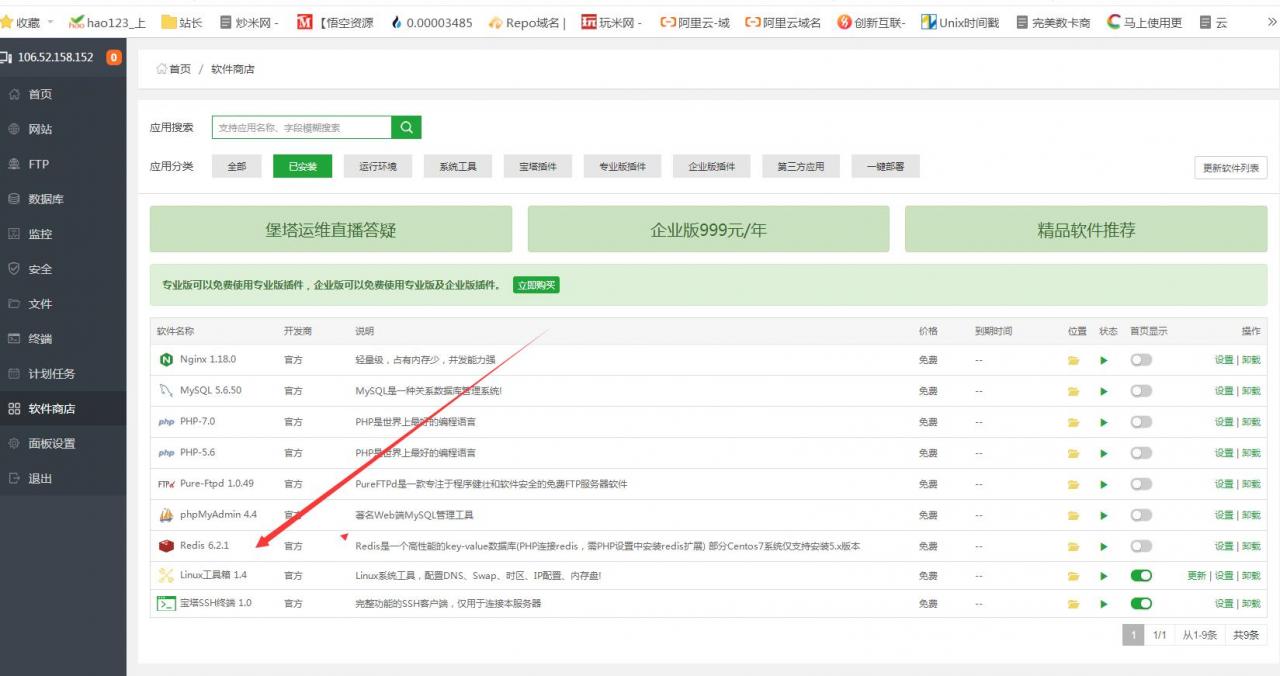
Task: Click the 更新软件列表 button
Action: [x=1230, y=168]
